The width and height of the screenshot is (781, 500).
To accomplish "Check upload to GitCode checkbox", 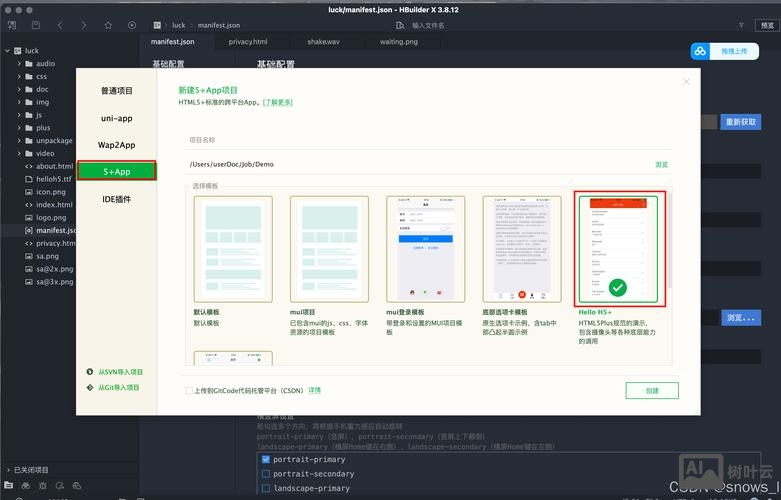I will [x=189, y=390].
